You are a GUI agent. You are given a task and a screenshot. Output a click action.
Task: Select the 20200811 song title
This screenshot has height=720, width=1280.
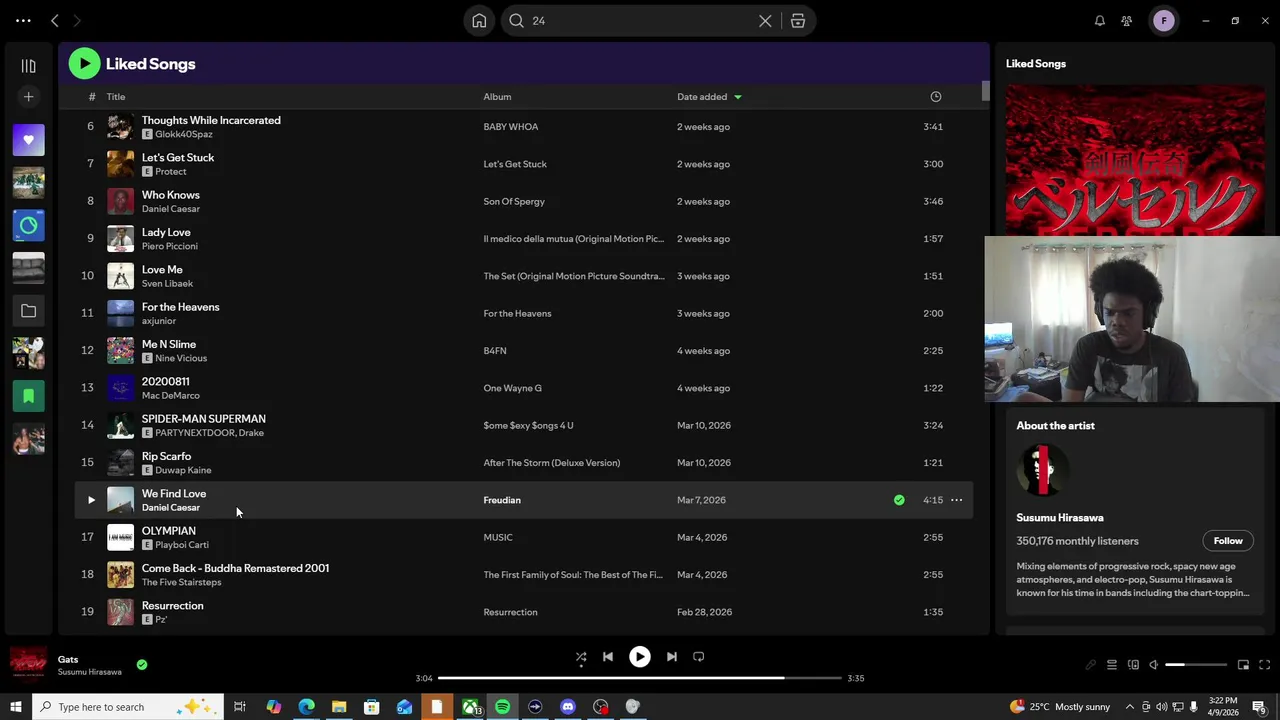[x=166, y=381]
